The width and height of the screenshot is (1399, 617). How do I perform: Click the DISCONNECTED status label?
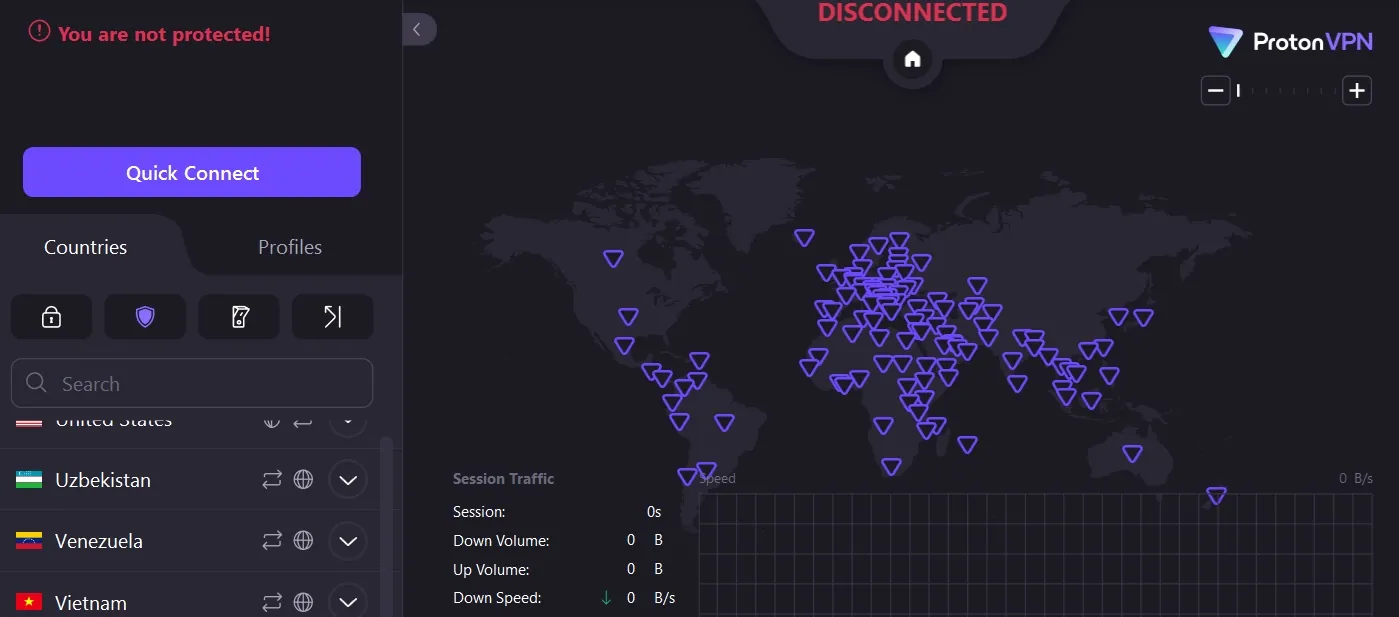912,12
